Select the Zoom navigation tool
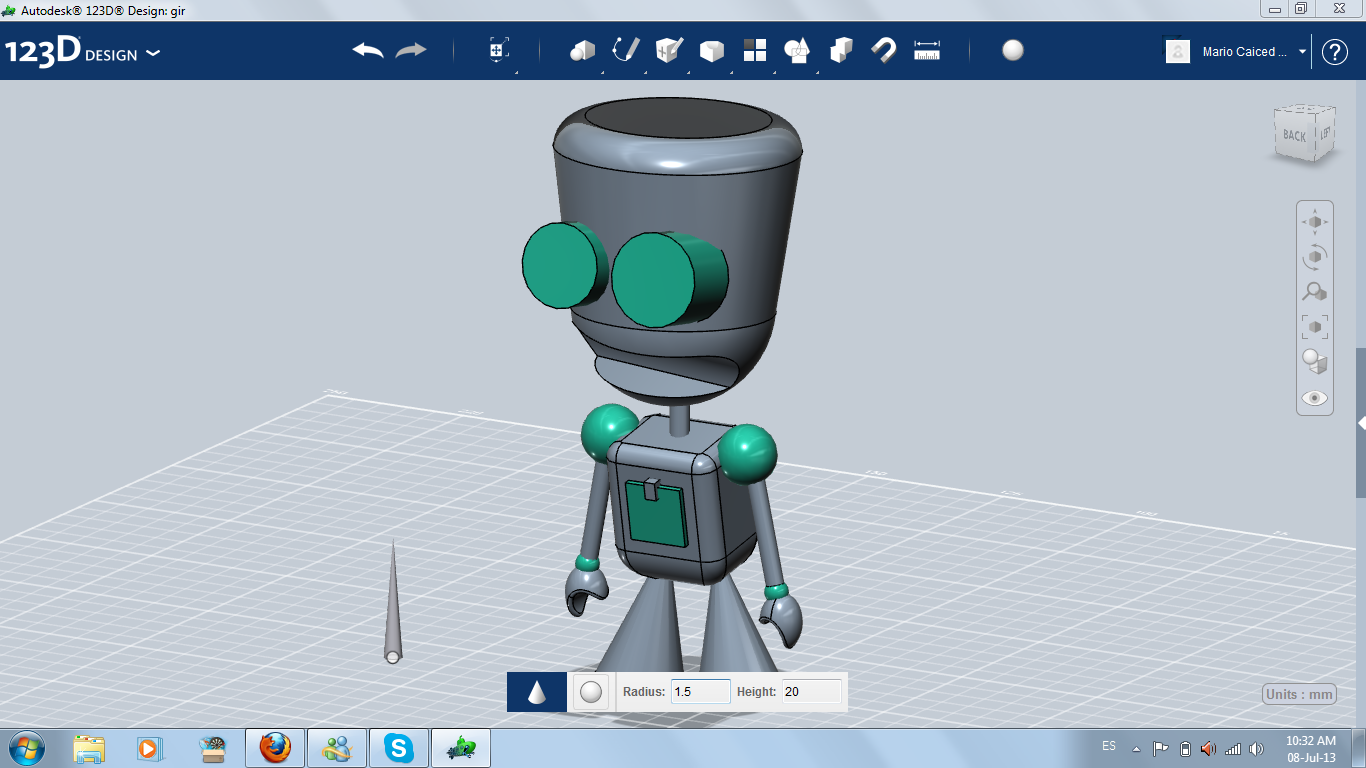This screenshot has width=1366, height=768. tap(1315, 291)
